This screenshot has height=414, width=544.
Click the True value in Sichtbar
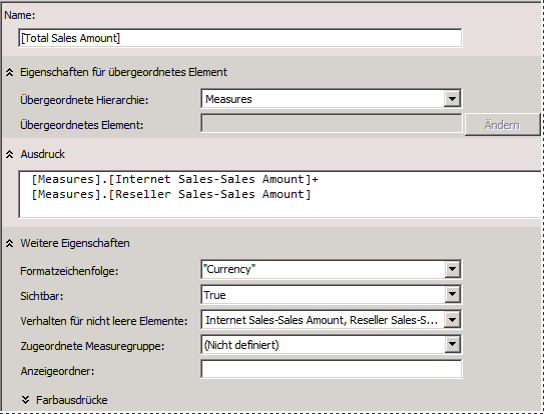pyautogui.click(x=215, y=295)
